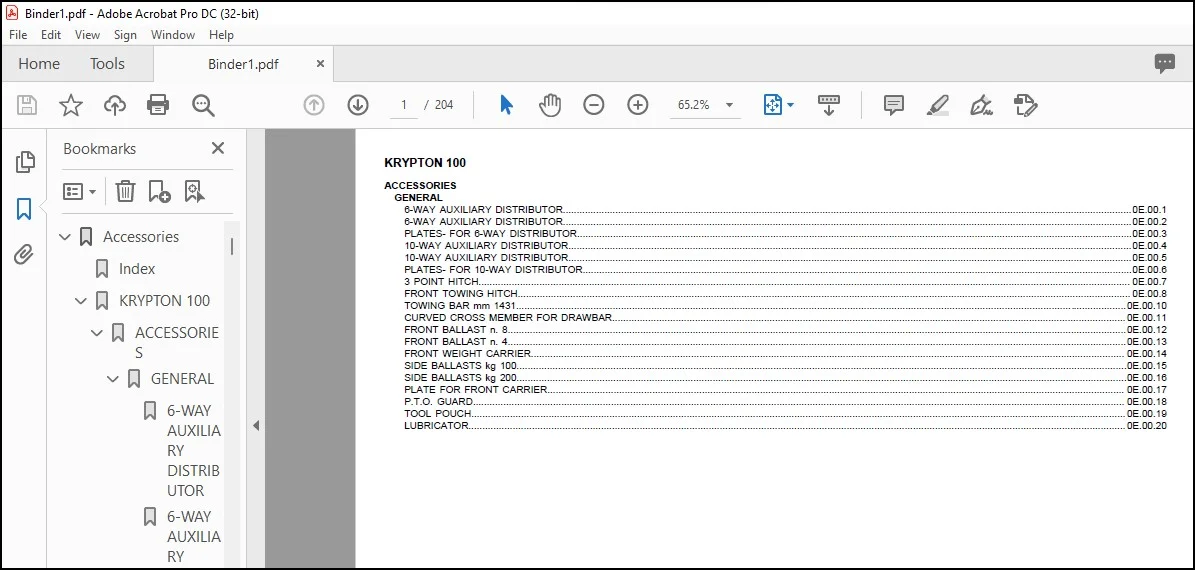Add file to starred bookmarks
This screenshot has width=1195, height=570.
coord(71,105)
